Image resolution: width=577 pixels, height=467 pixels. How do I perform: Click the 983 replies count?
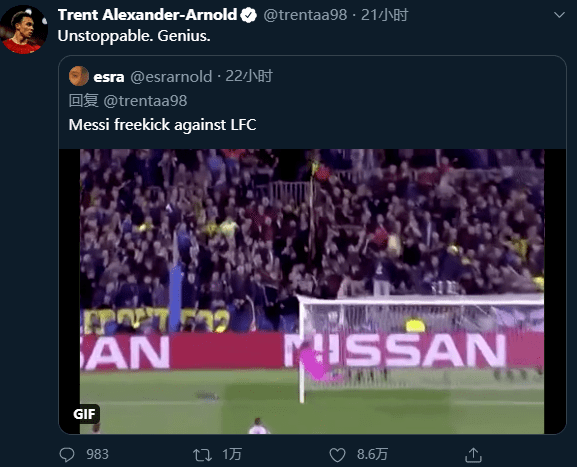(98, 454)
